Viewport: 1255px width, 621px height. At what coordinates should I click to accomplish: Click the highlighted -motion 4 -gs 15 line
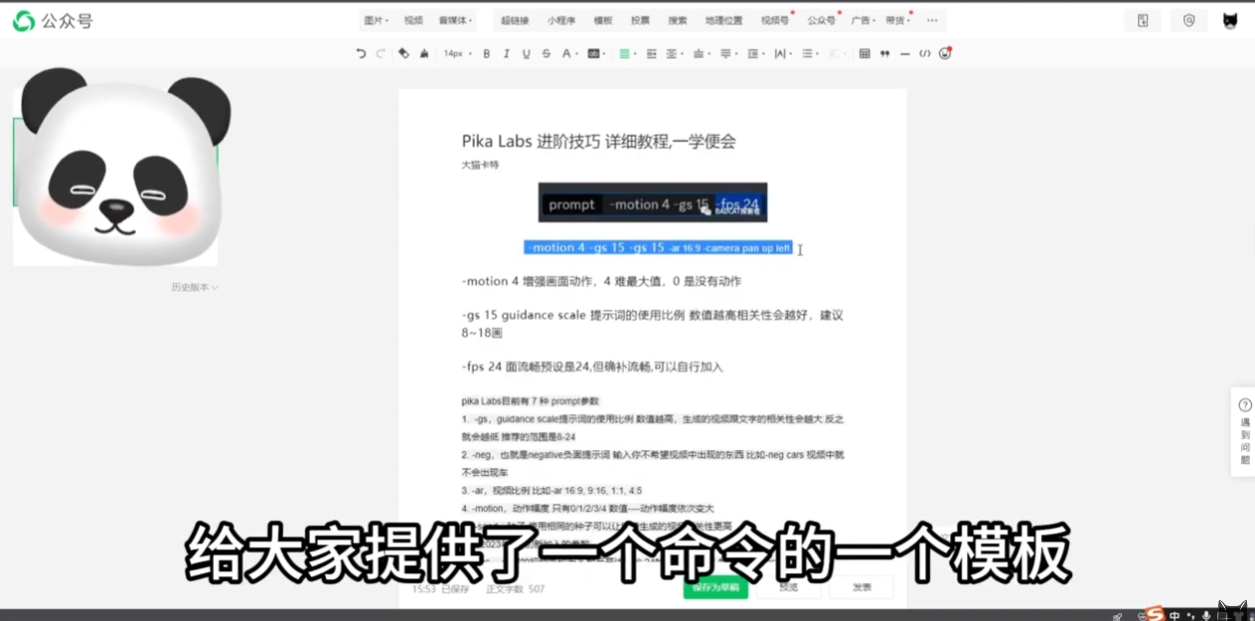pos(658,247)
